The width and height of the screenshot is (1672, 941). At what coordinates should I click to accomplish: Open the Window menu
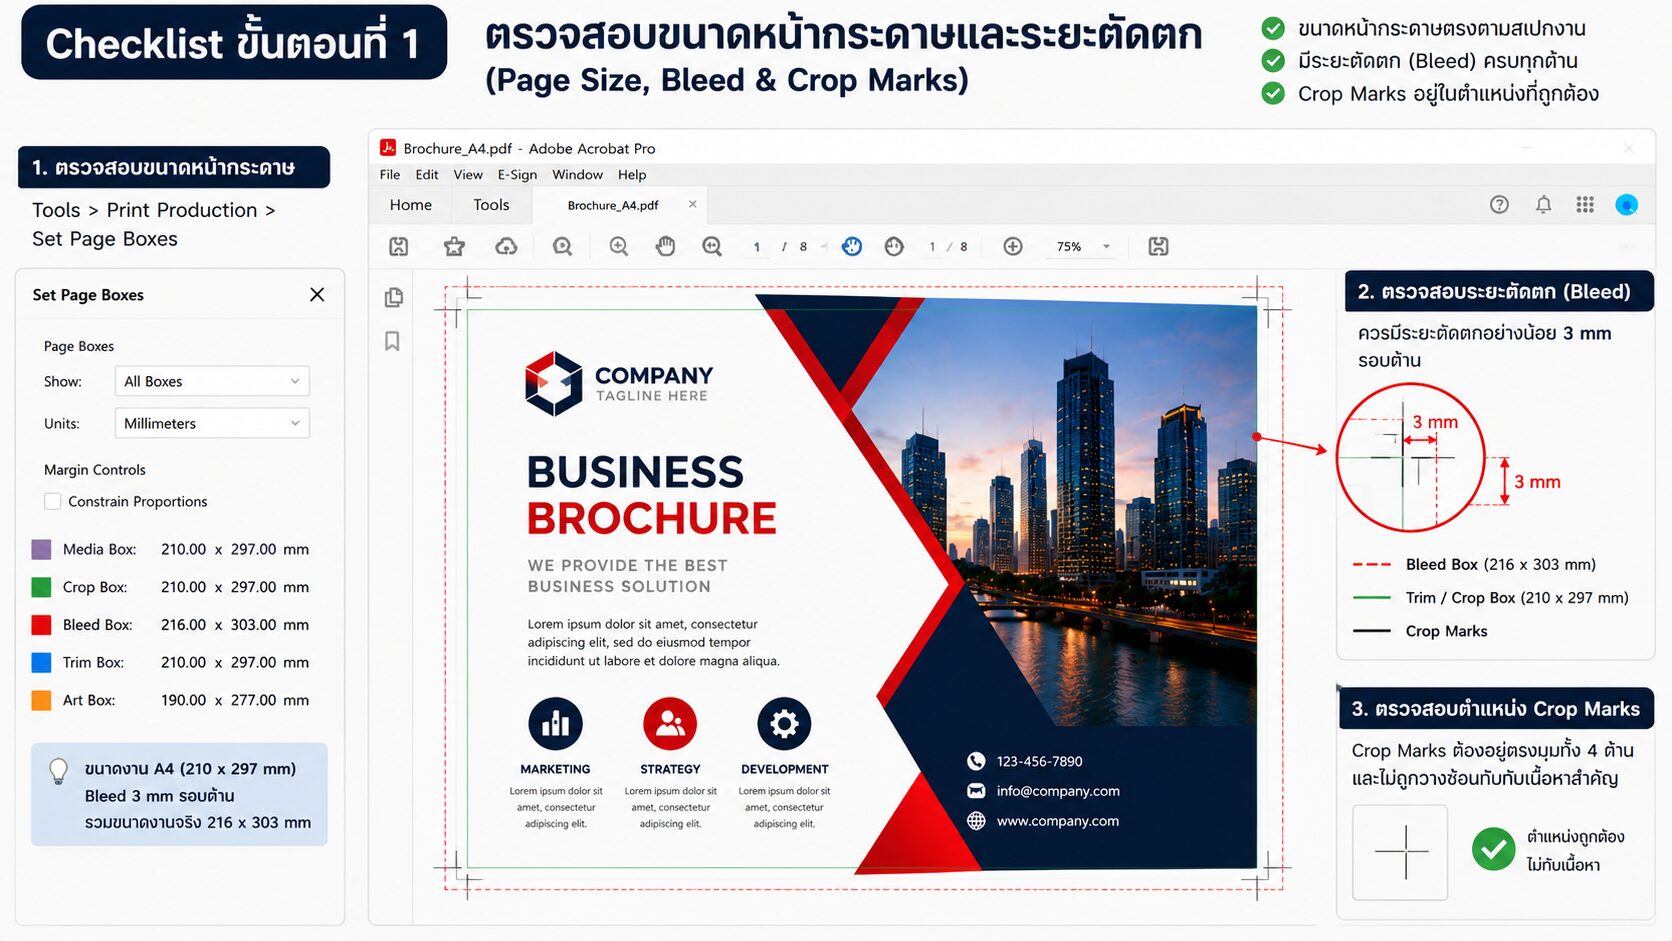pos(578,175)
